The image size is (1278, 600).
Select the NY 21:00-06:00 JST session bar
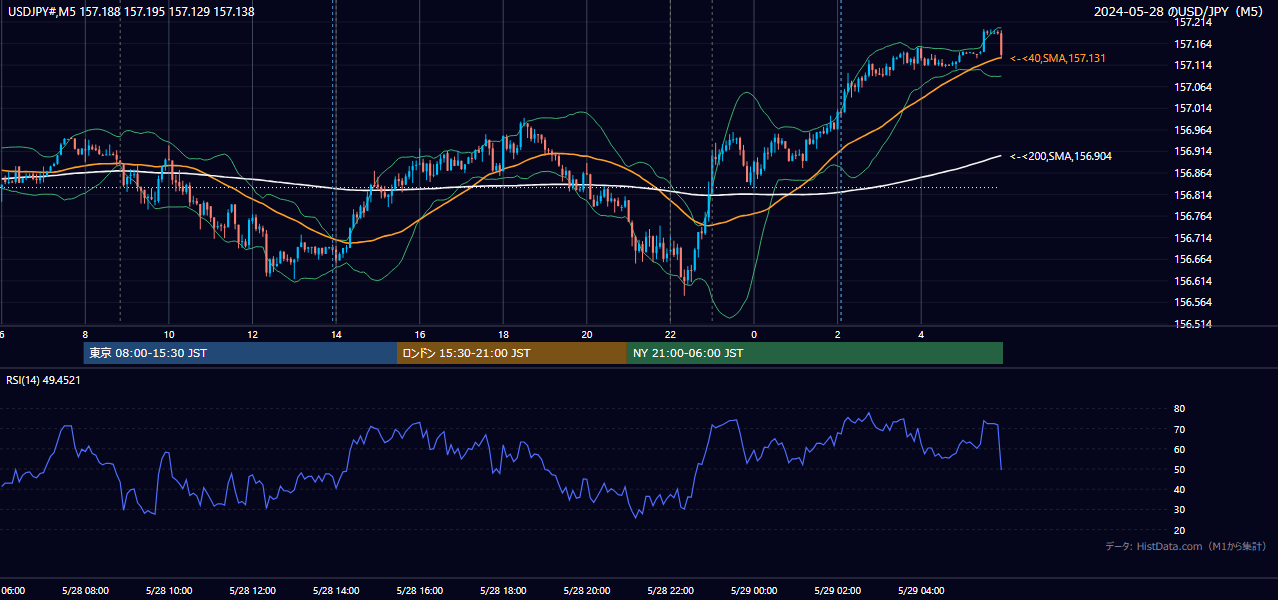(x=815, y=353)
